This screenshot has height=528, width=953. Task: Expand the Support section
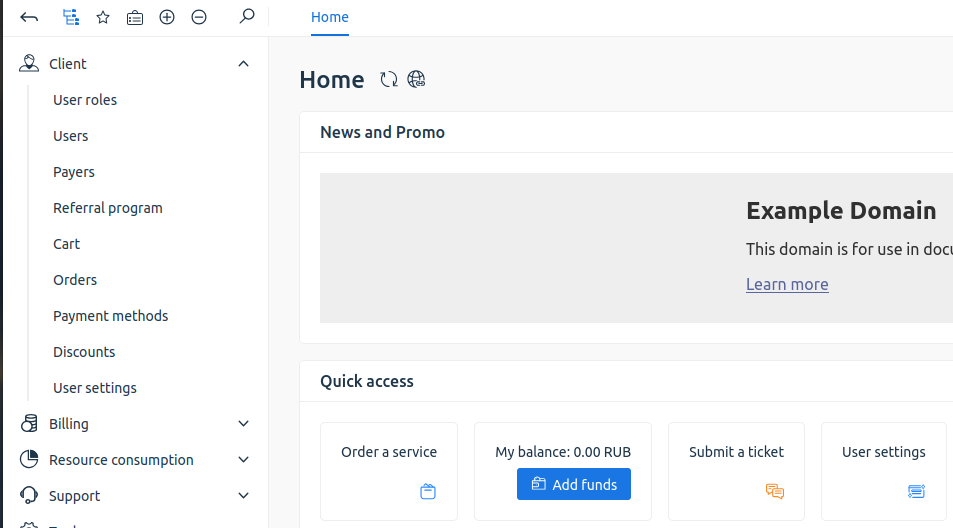click(243, 496)
